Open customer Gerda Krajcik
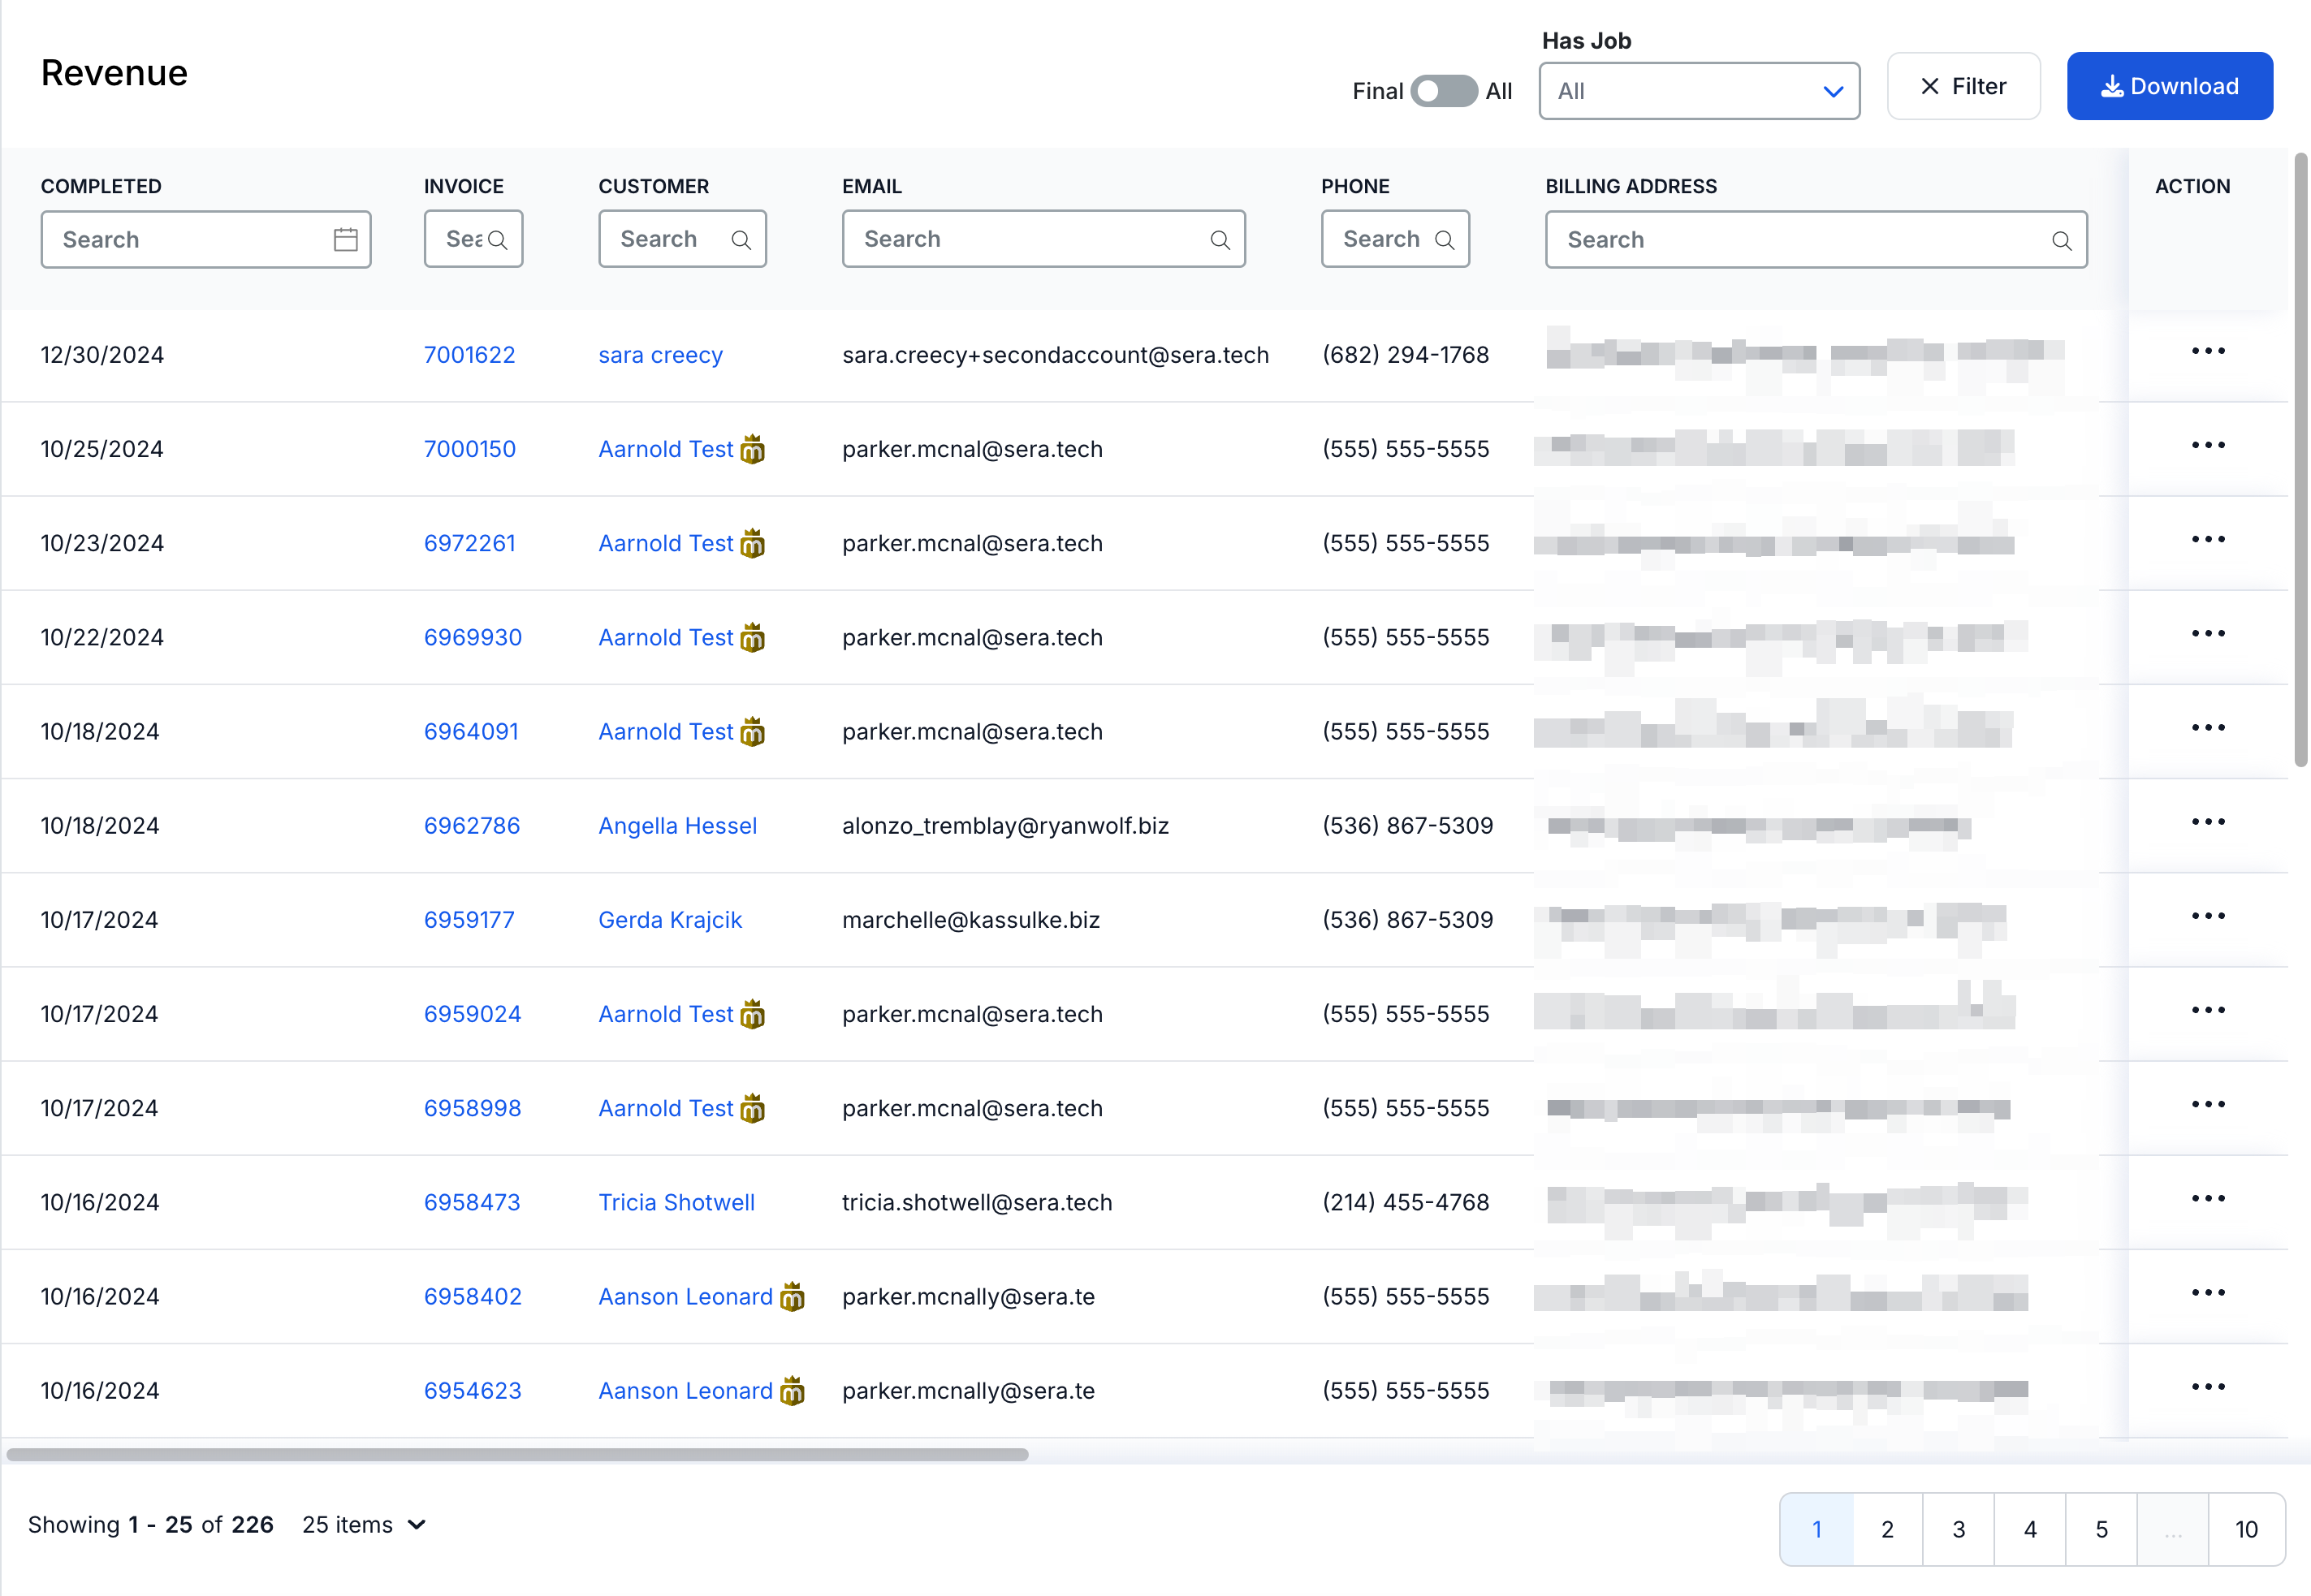This screenshot has width=2311, height=1596. (670, 920)
